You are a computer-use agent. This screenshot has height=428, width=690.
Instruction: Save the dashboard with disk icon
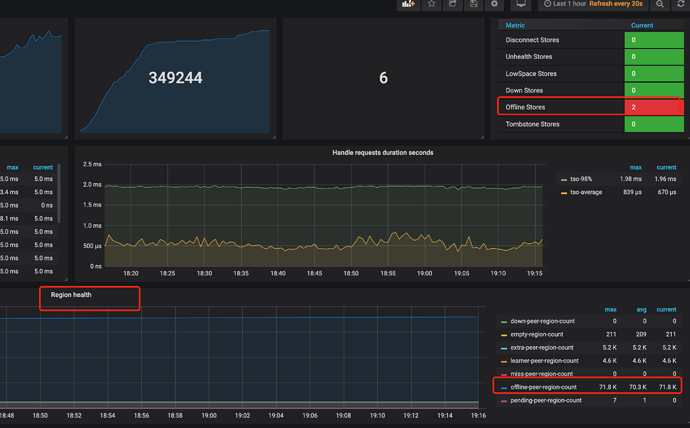(x=474, y=5)
